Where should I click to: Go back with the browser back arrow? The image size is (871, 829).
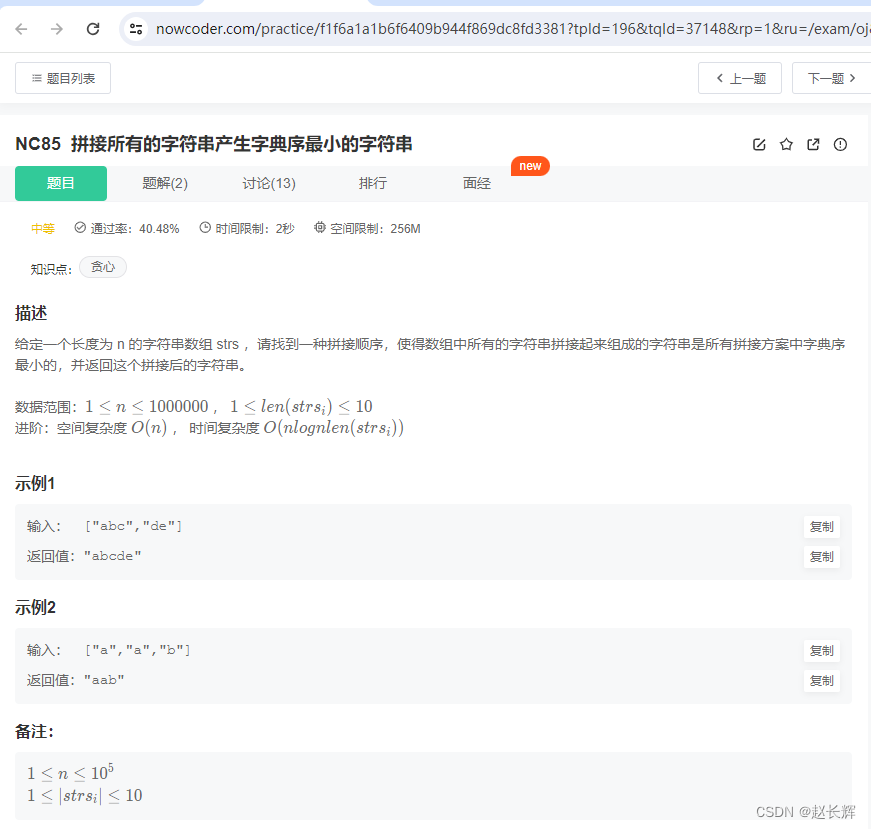(22, 29)
